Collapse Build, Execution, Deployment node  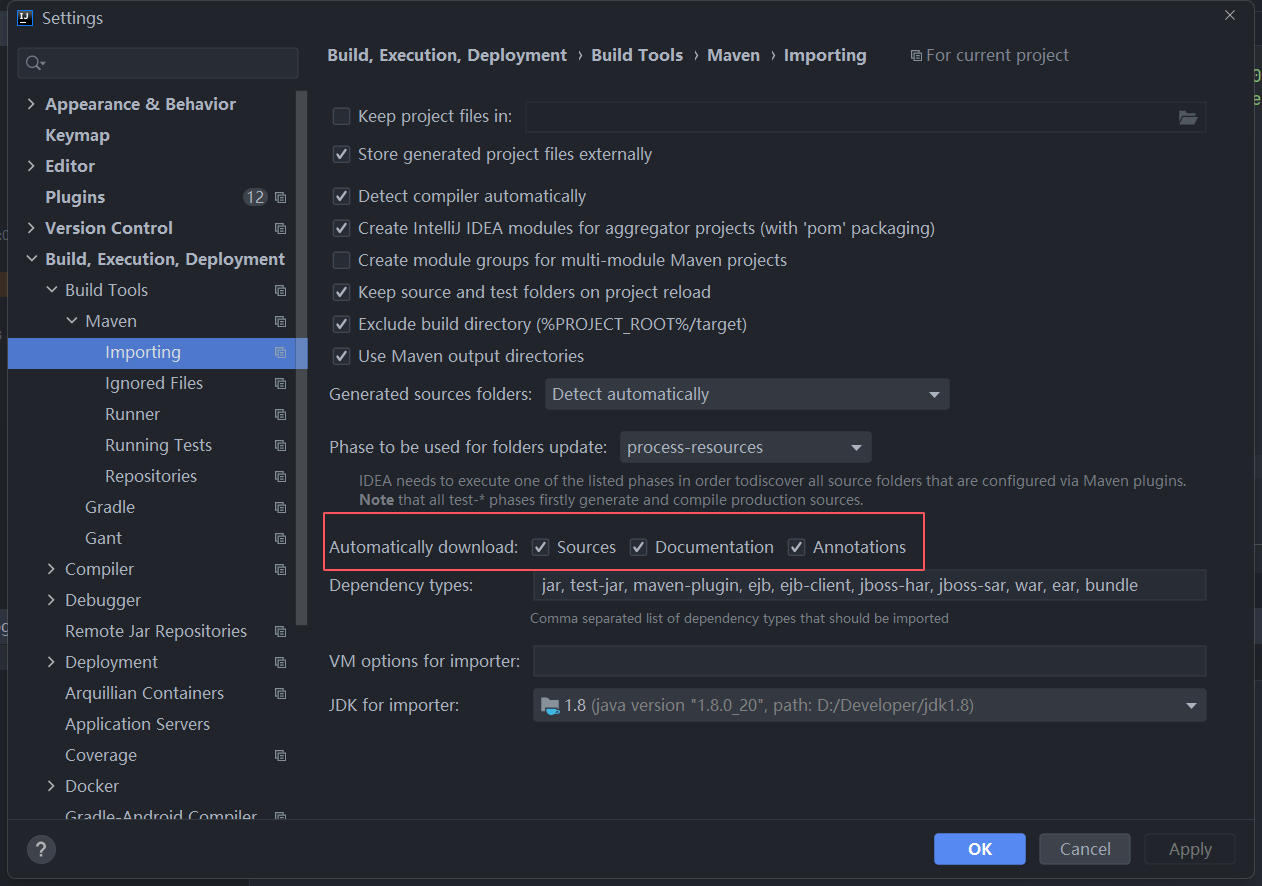(31, 259)
